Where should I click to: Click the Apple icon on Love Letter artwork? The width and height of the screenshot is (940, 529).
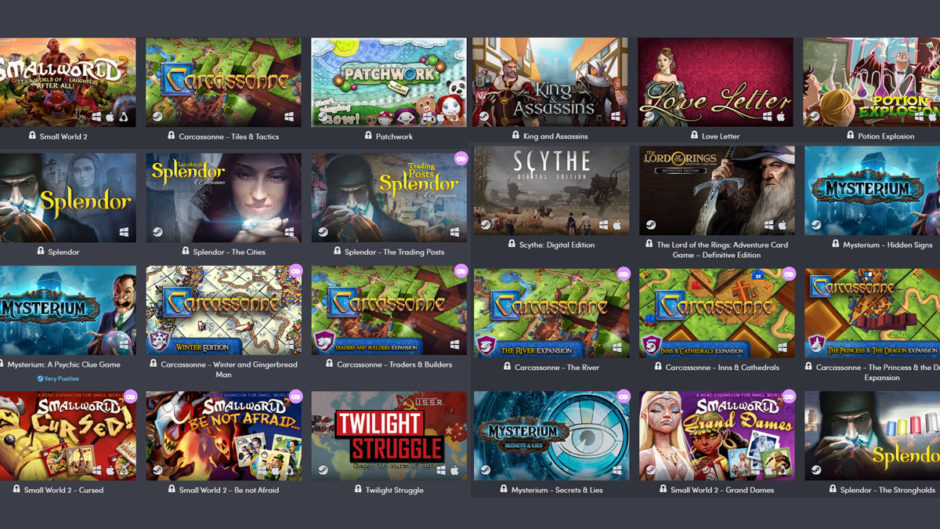(x=781, y=116)
